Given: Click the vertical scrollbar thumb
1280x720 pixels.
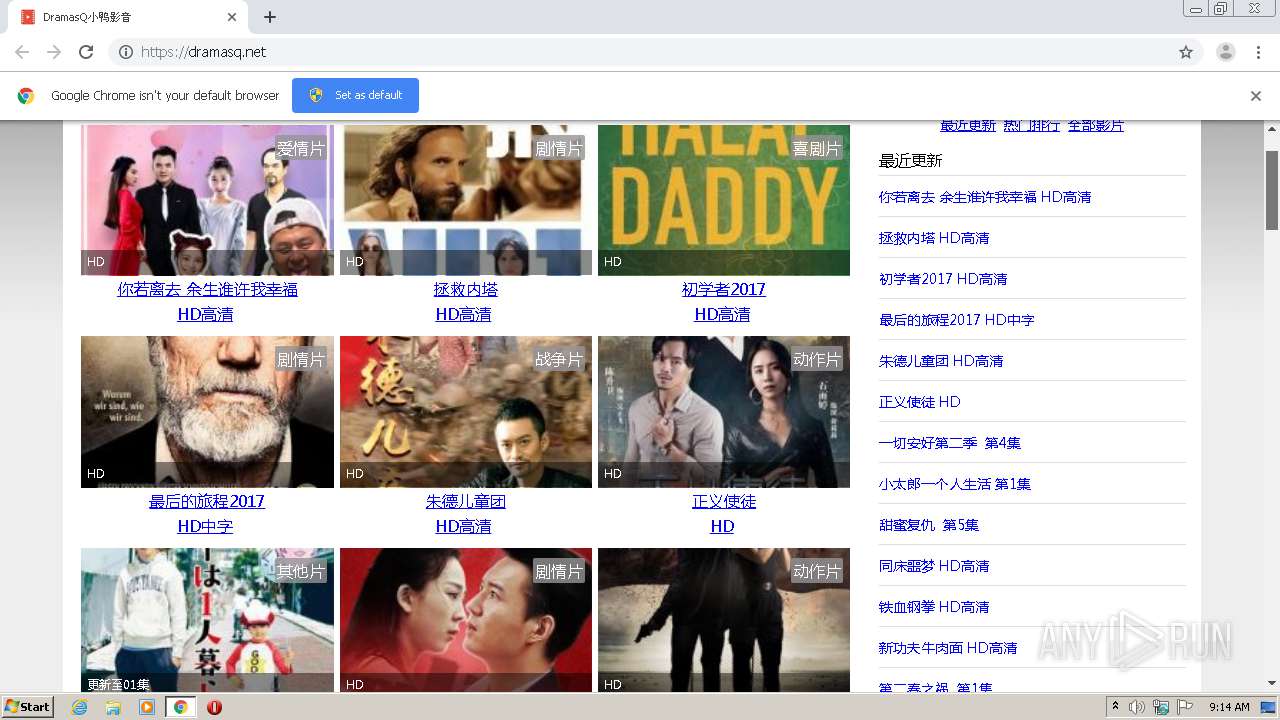Looking at the screenshot, I should pyautogui.click(x=1272, y=190).
